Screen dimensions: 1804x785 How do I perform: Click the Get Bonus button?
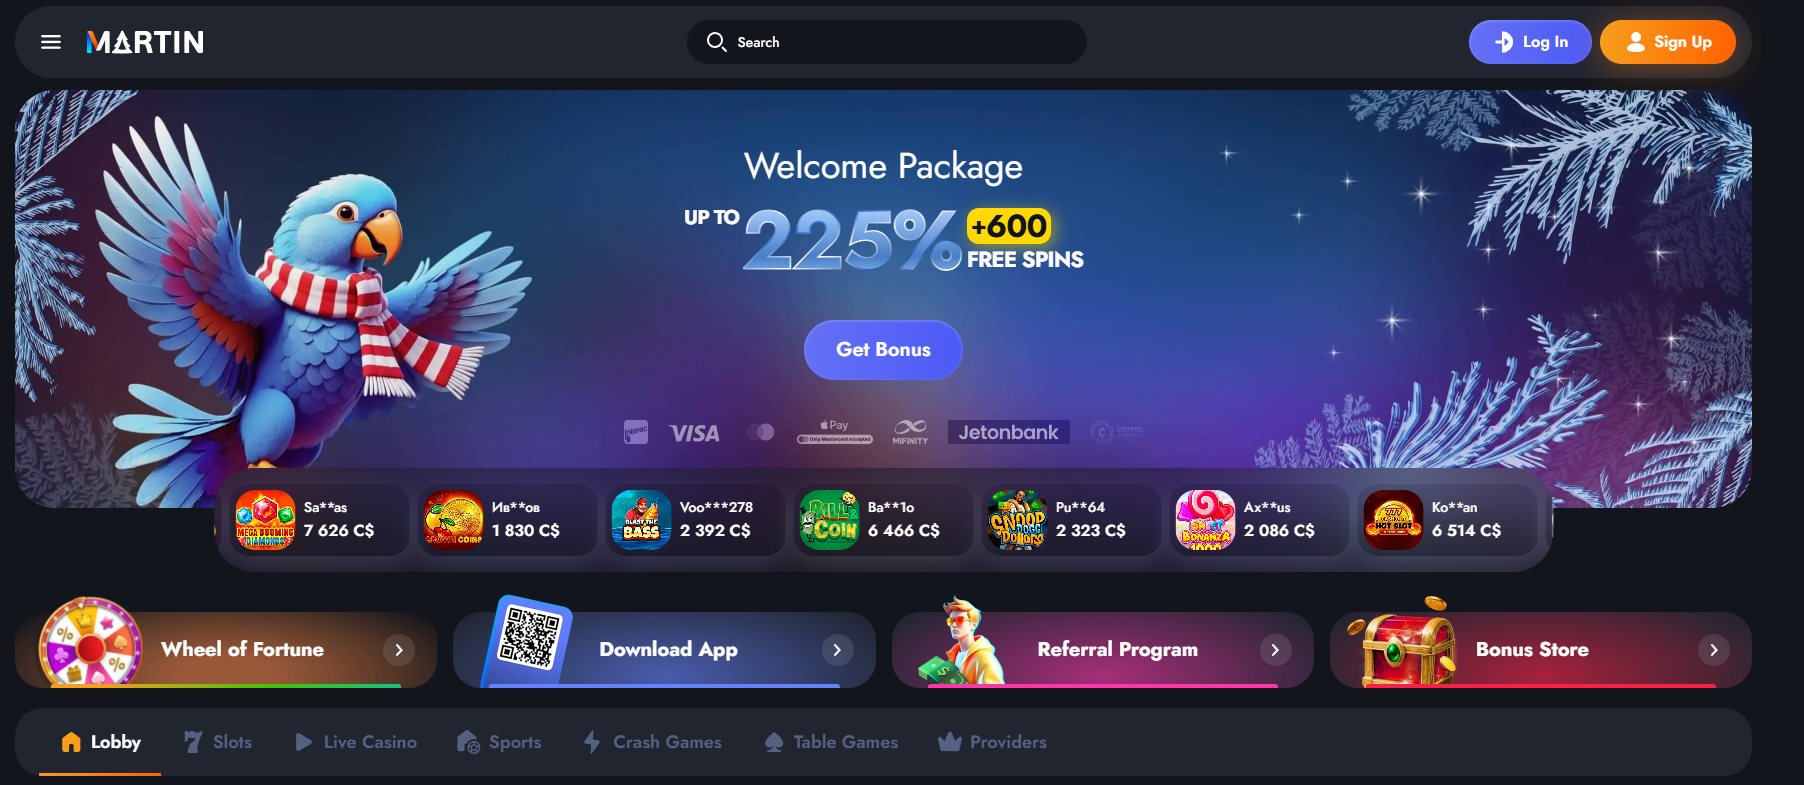click(883, 350)
